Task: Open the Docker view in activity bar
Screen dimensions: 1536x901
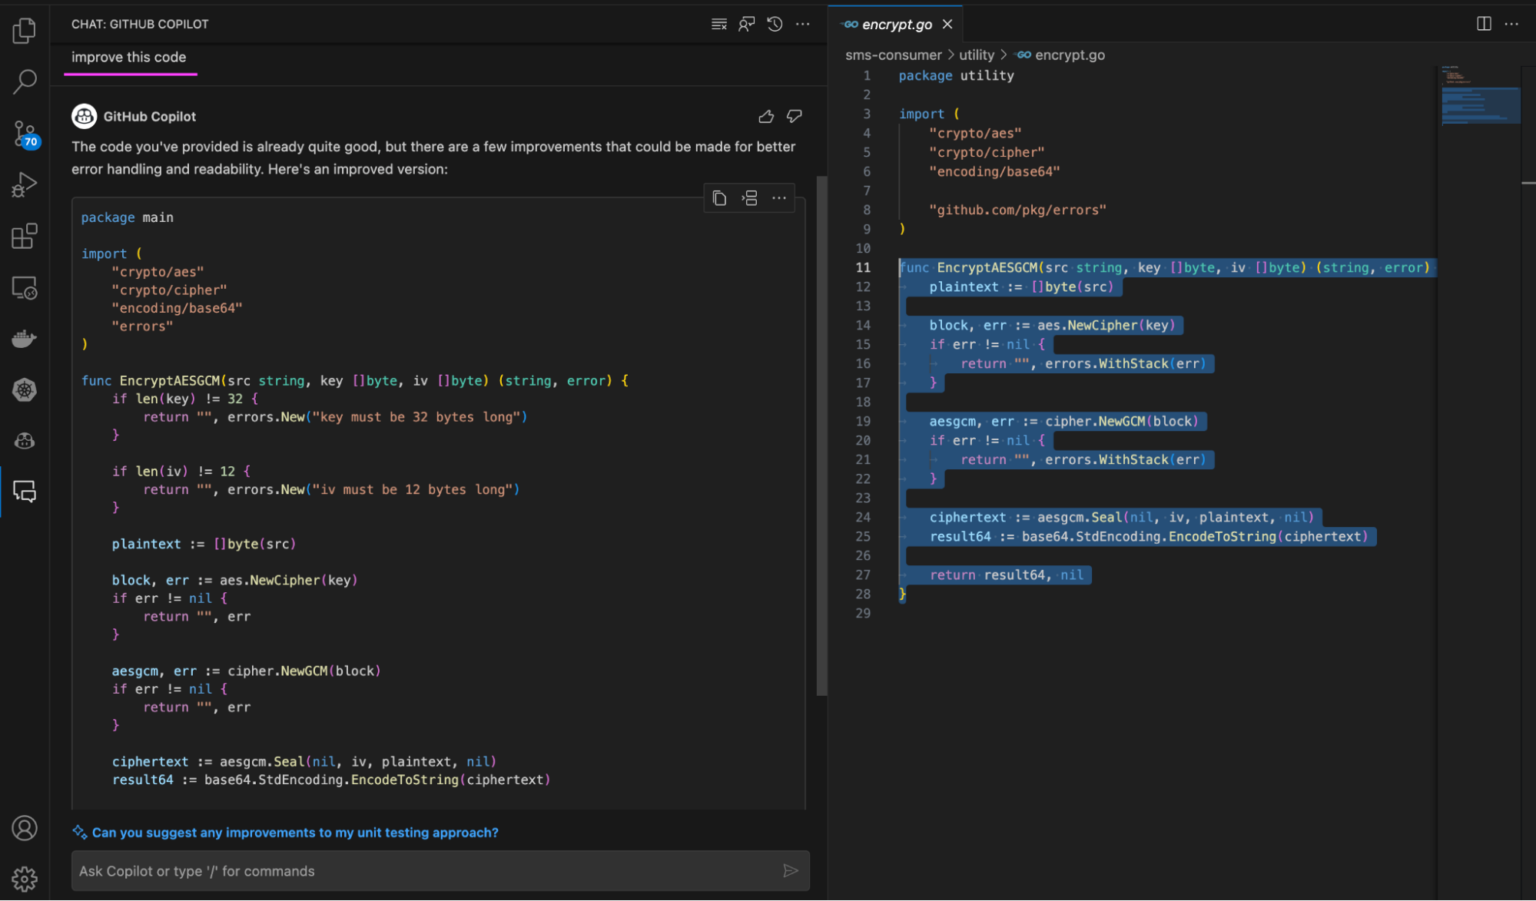Action: 24,339
